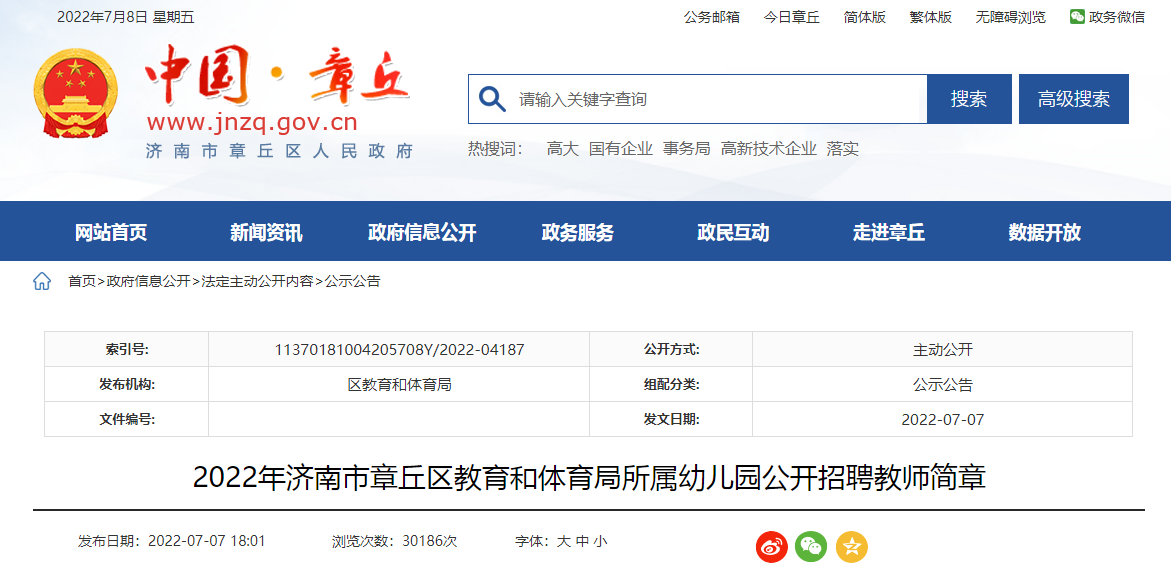Click the 文件编号 label cell
1171x565 pixels.
[x=126, y=419]
